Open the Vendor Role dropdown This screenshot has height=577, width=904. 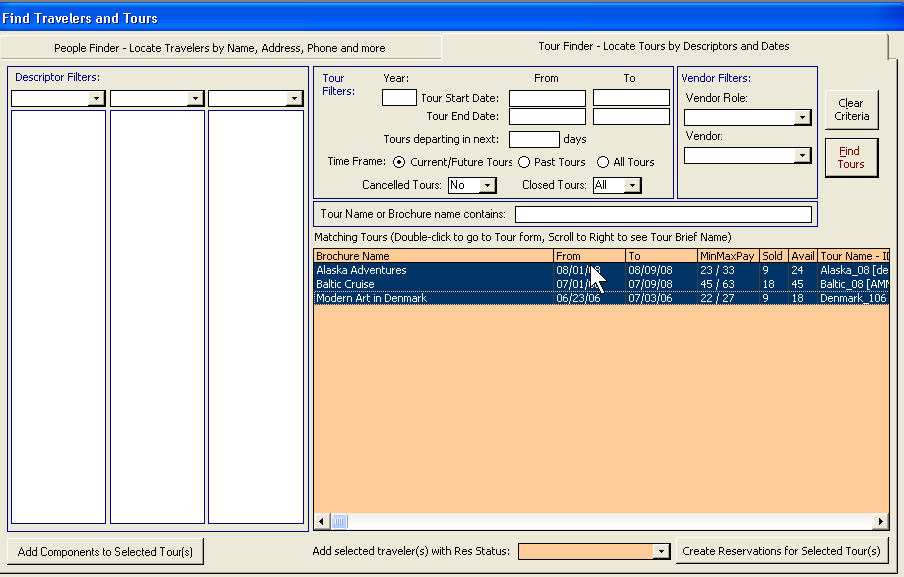(802, 118)
